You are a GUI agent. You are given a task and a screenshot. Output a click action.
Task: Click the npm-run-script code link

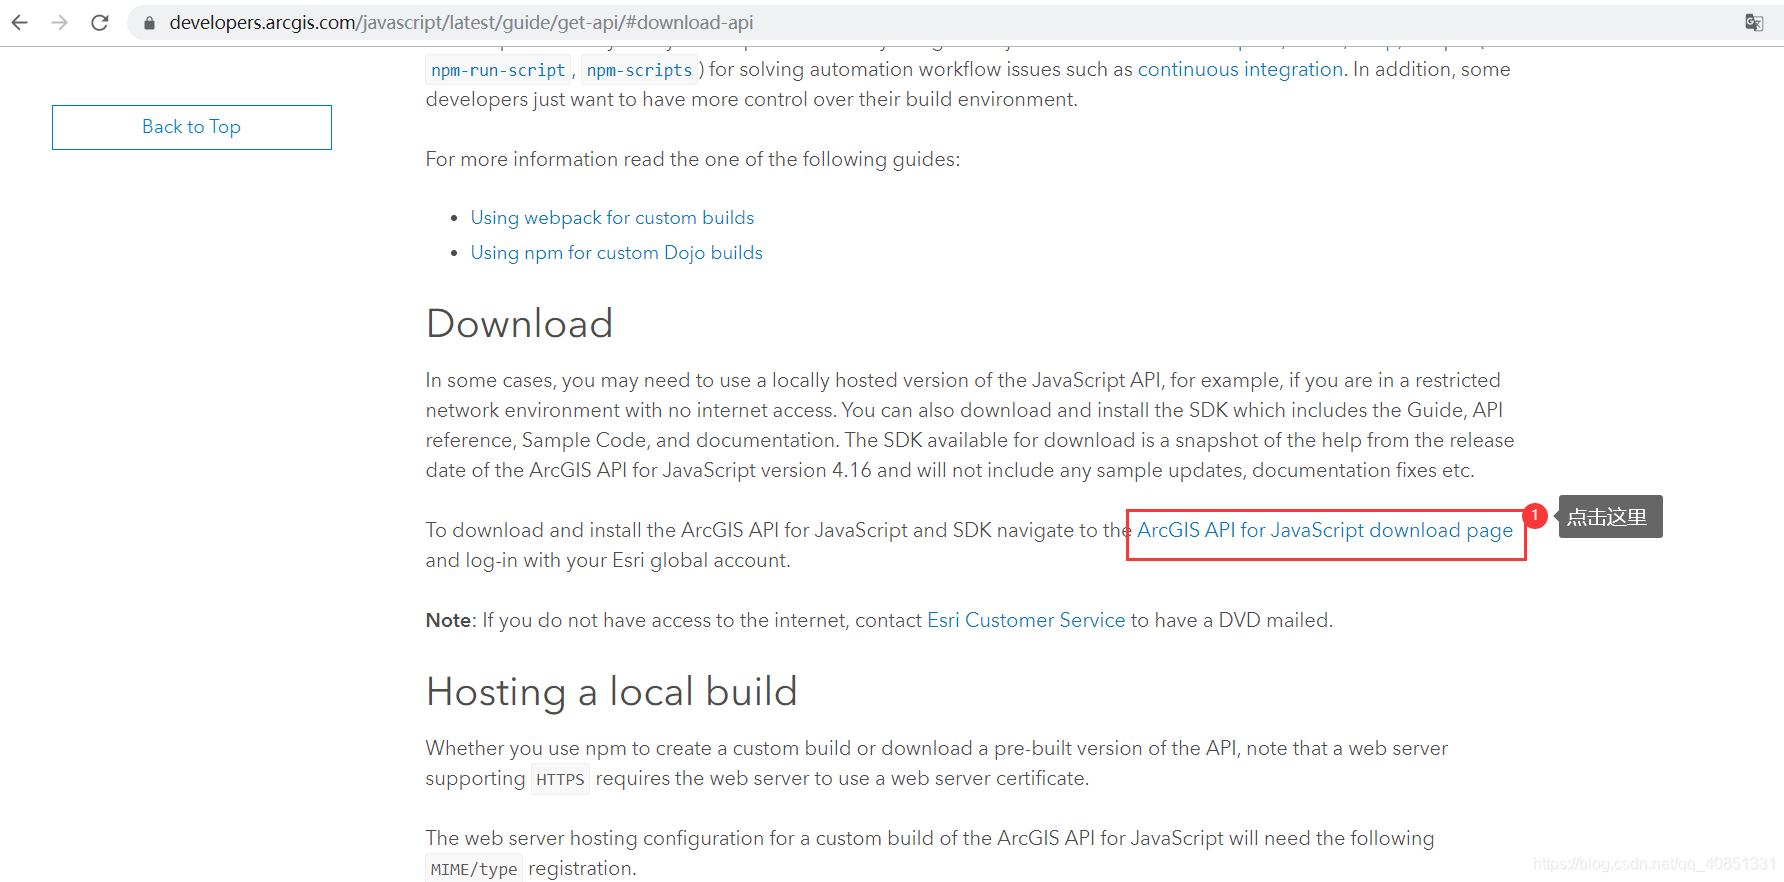click(x=498, y=70)
